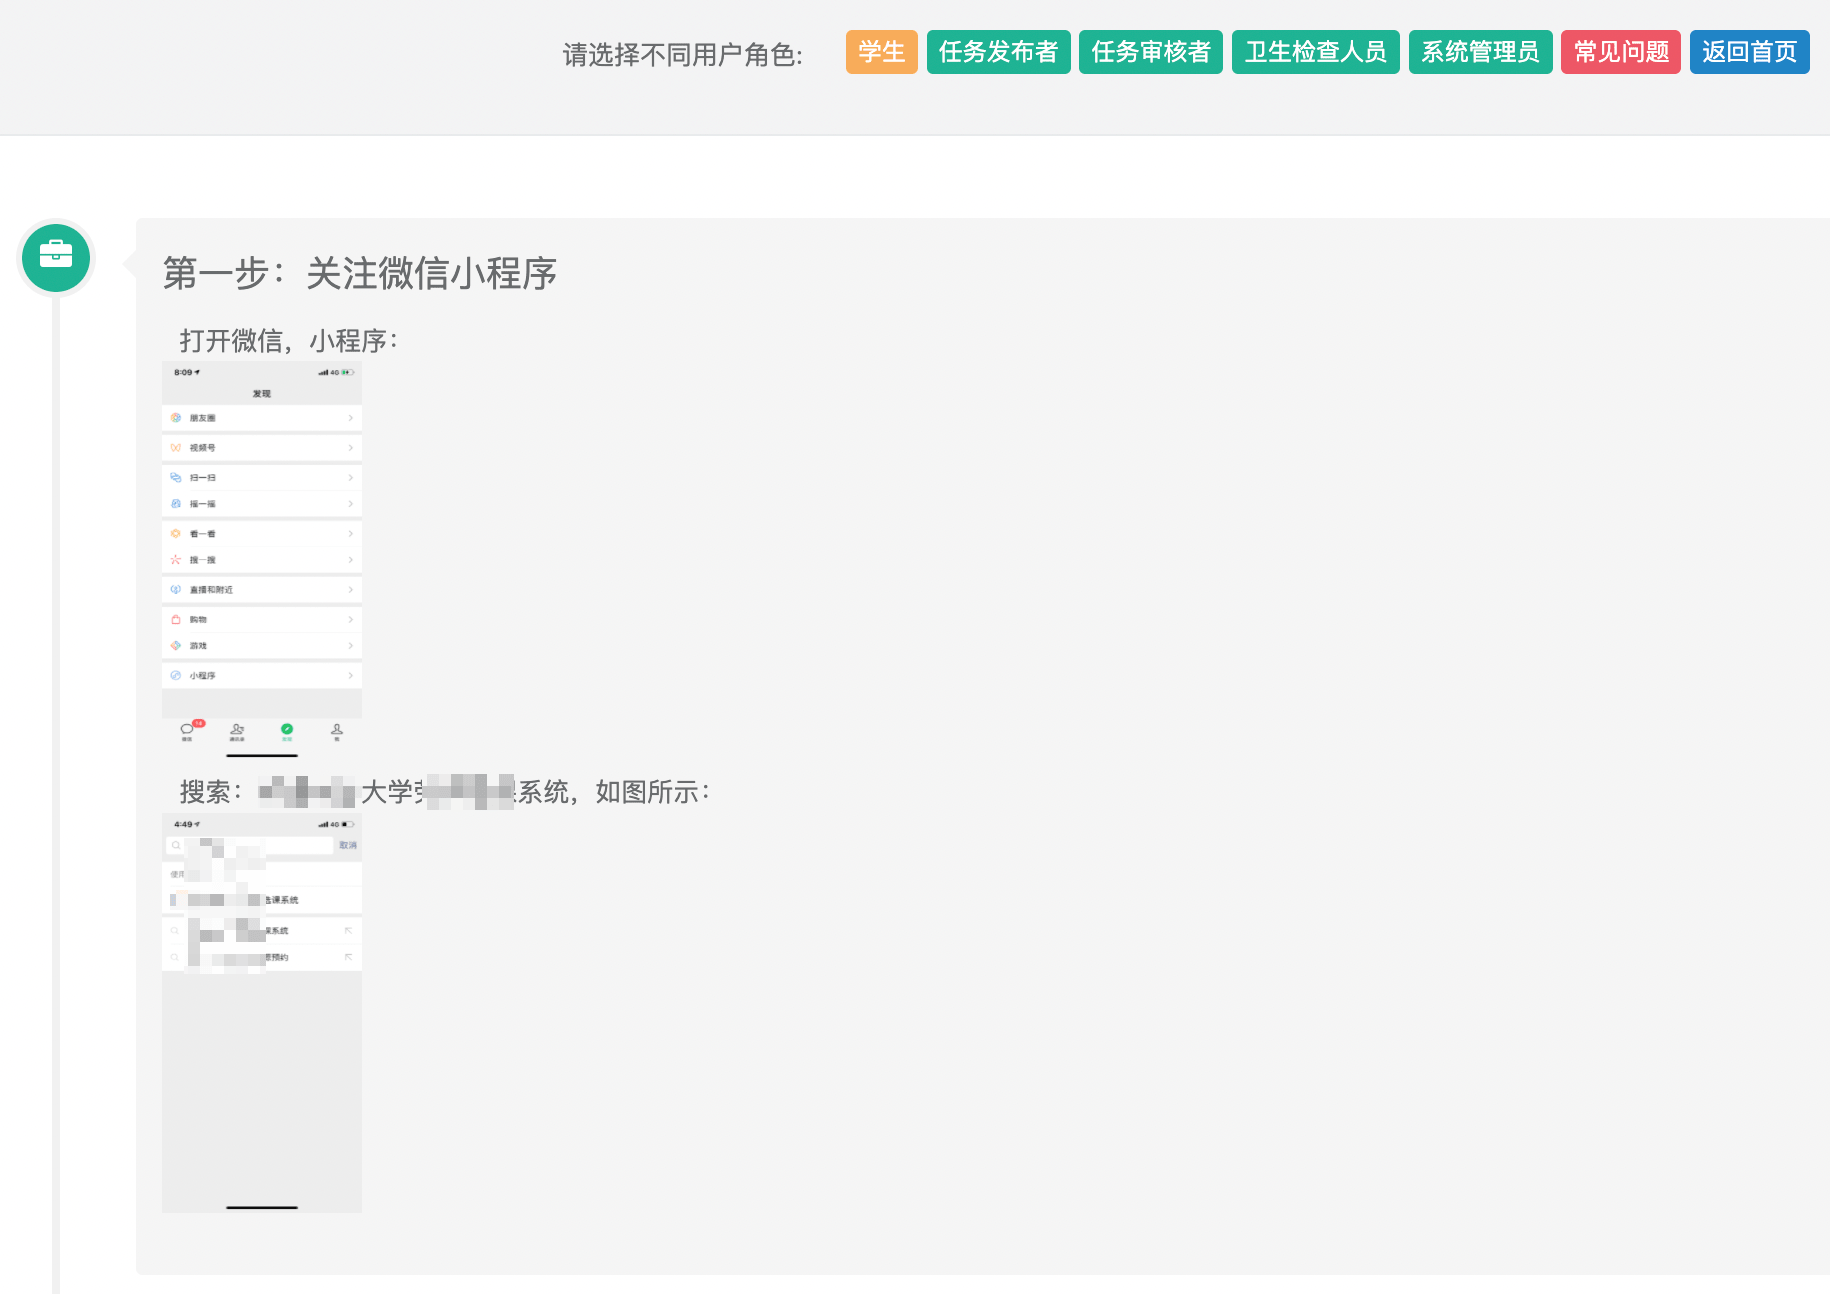Open the 卫生检查人员 role guide
This screenshot has height=1294, width=1830.
point(1315,52)
